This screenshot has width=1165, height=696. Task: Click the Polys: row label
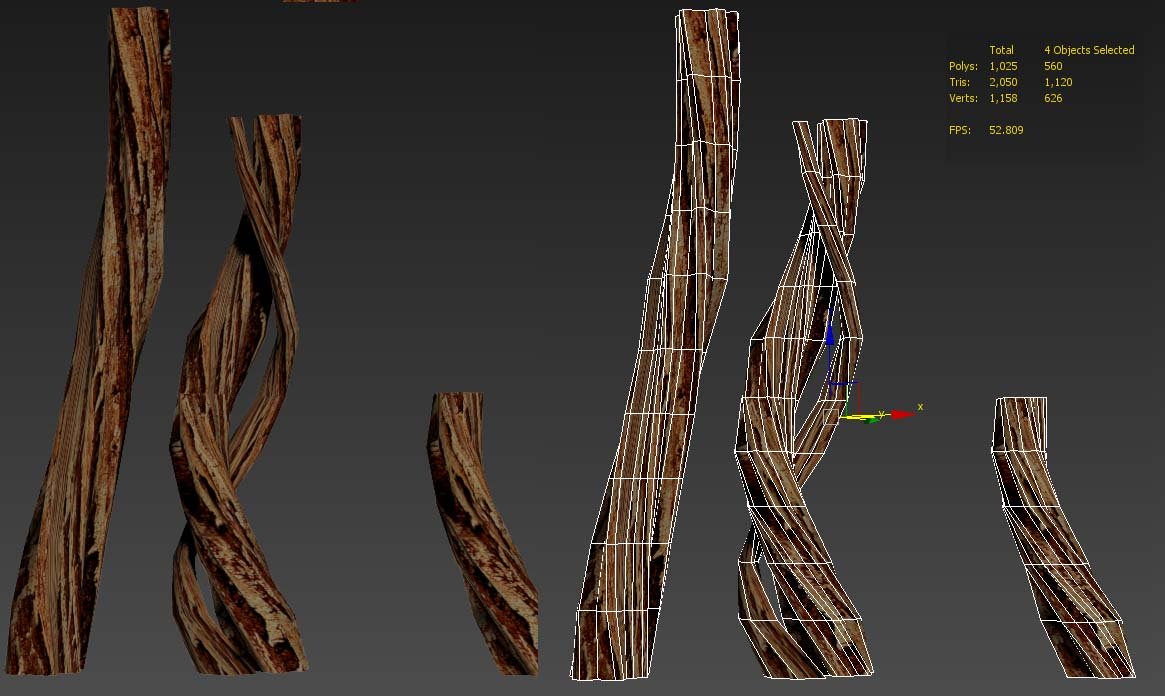963,66
